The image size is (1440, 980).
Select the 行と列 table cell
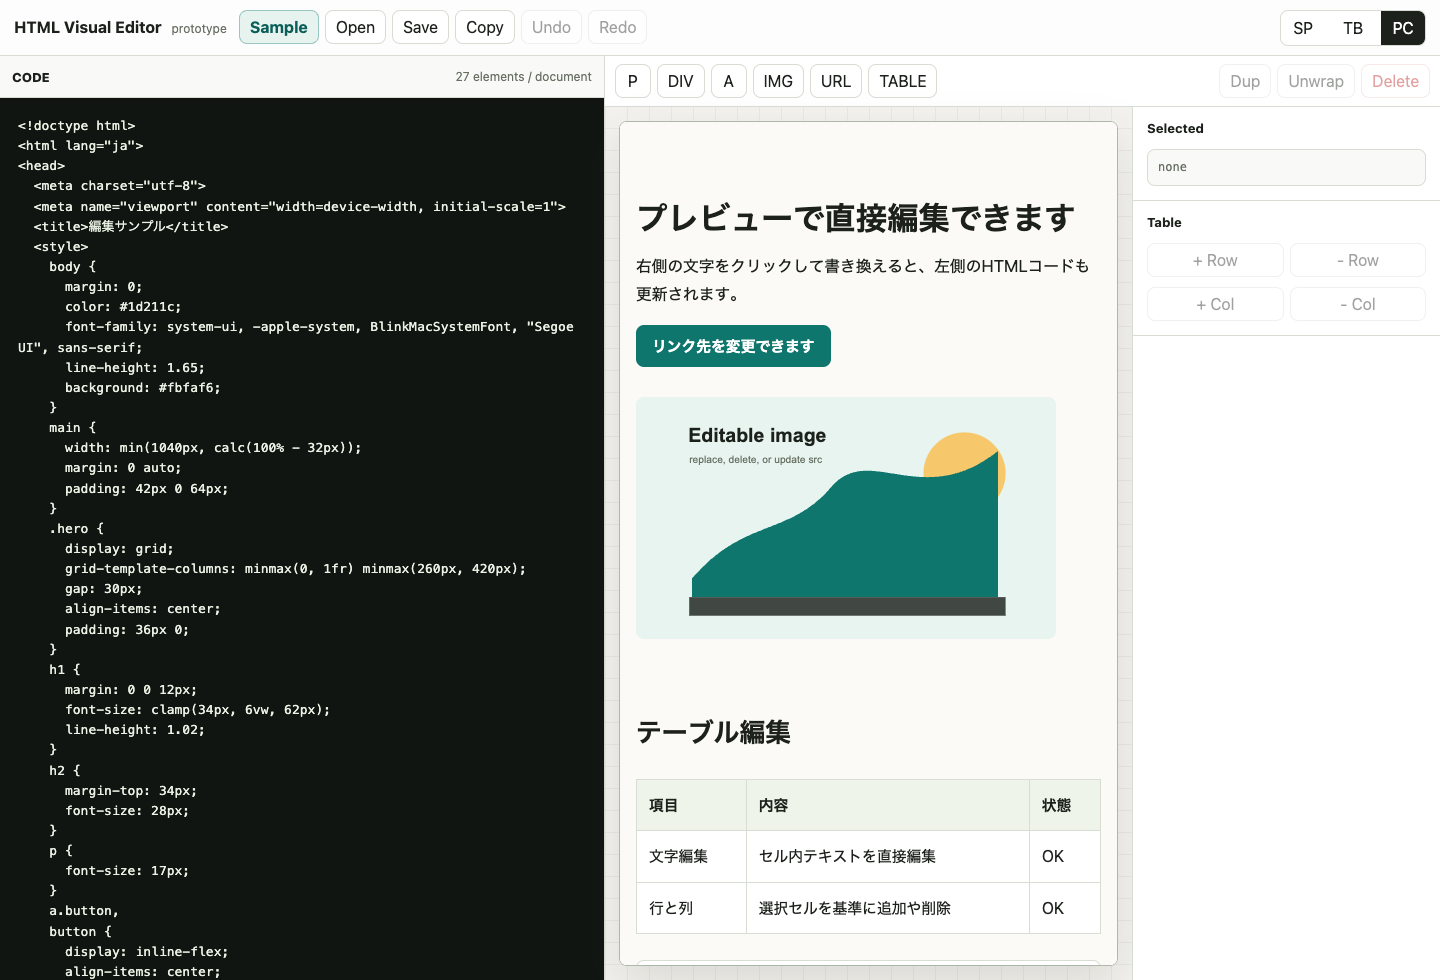[691, 908]
